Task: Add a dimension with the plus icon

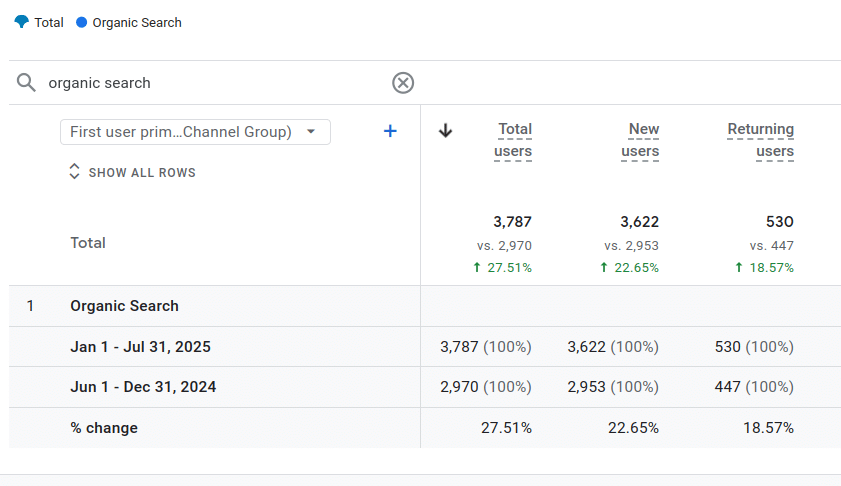Action: [x=390, y=131]
